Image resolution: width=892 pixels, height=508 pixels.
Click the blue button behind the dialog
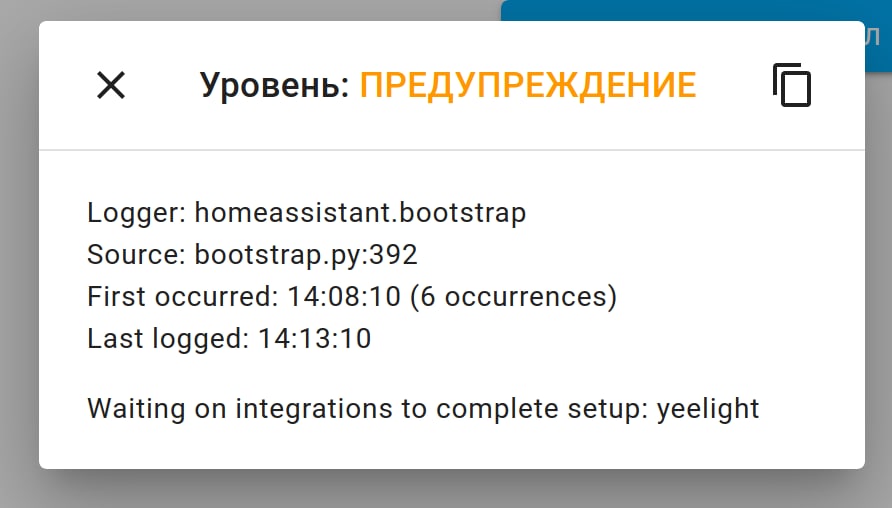(x=700, y=11)
